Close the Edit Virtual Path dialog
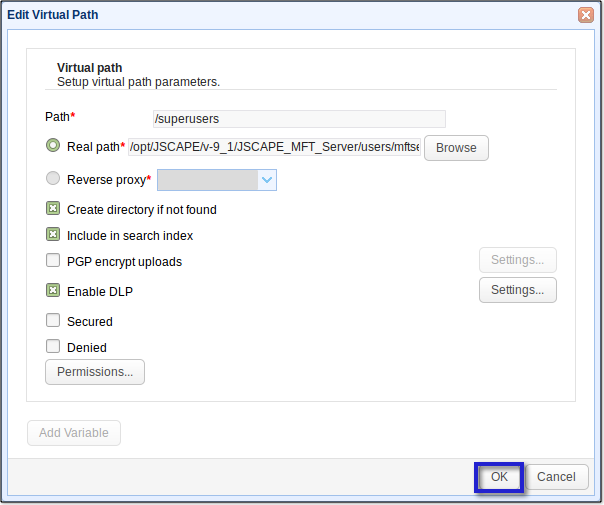This screenshot has height=505, width=604. point(586,15)
